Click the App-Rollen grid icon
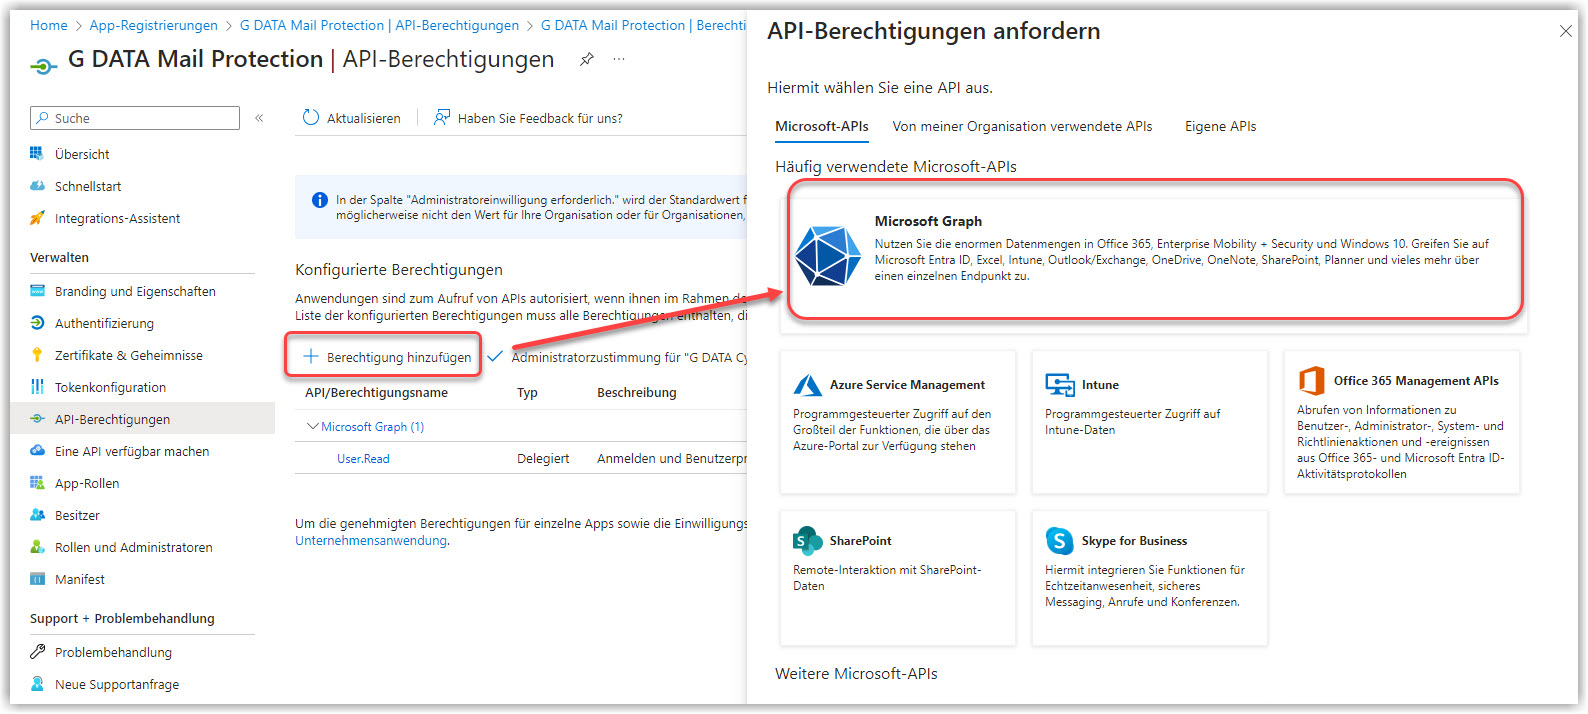The image size is (1588, 714). pyautogui.click(x=37, y=482)
